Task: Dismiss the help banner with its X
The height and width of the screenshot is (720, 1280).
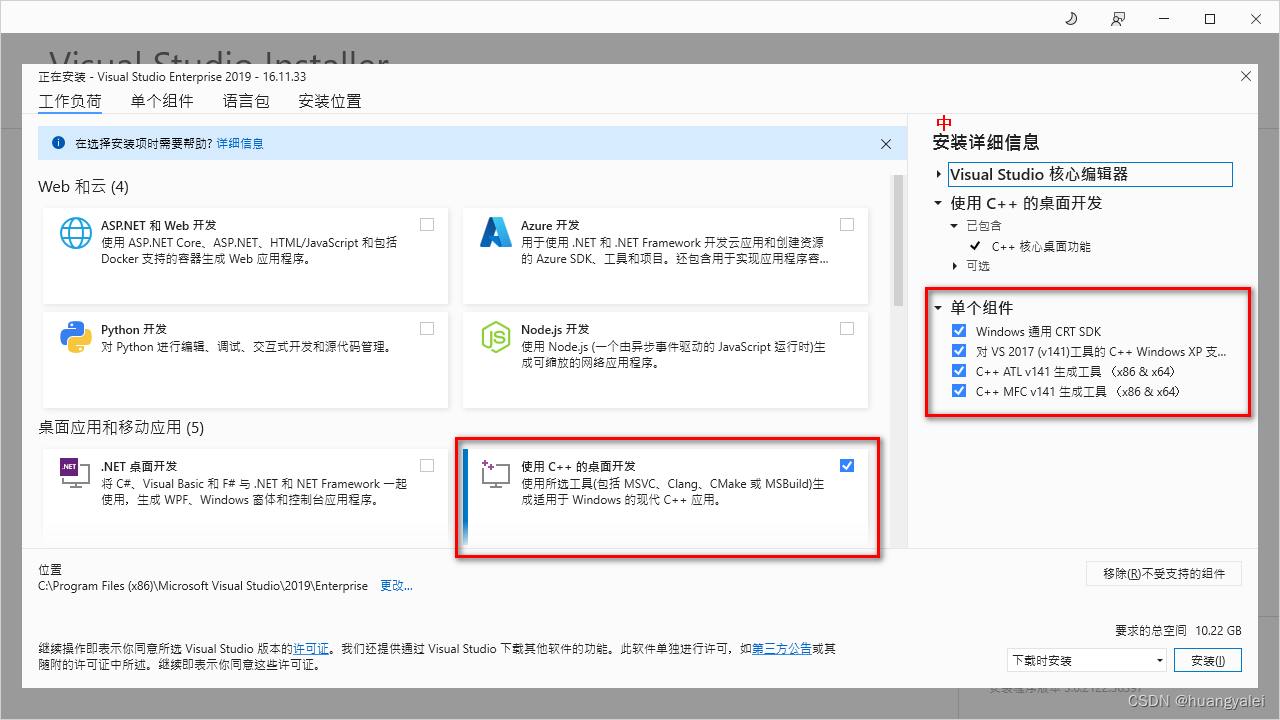Action: 886,143
